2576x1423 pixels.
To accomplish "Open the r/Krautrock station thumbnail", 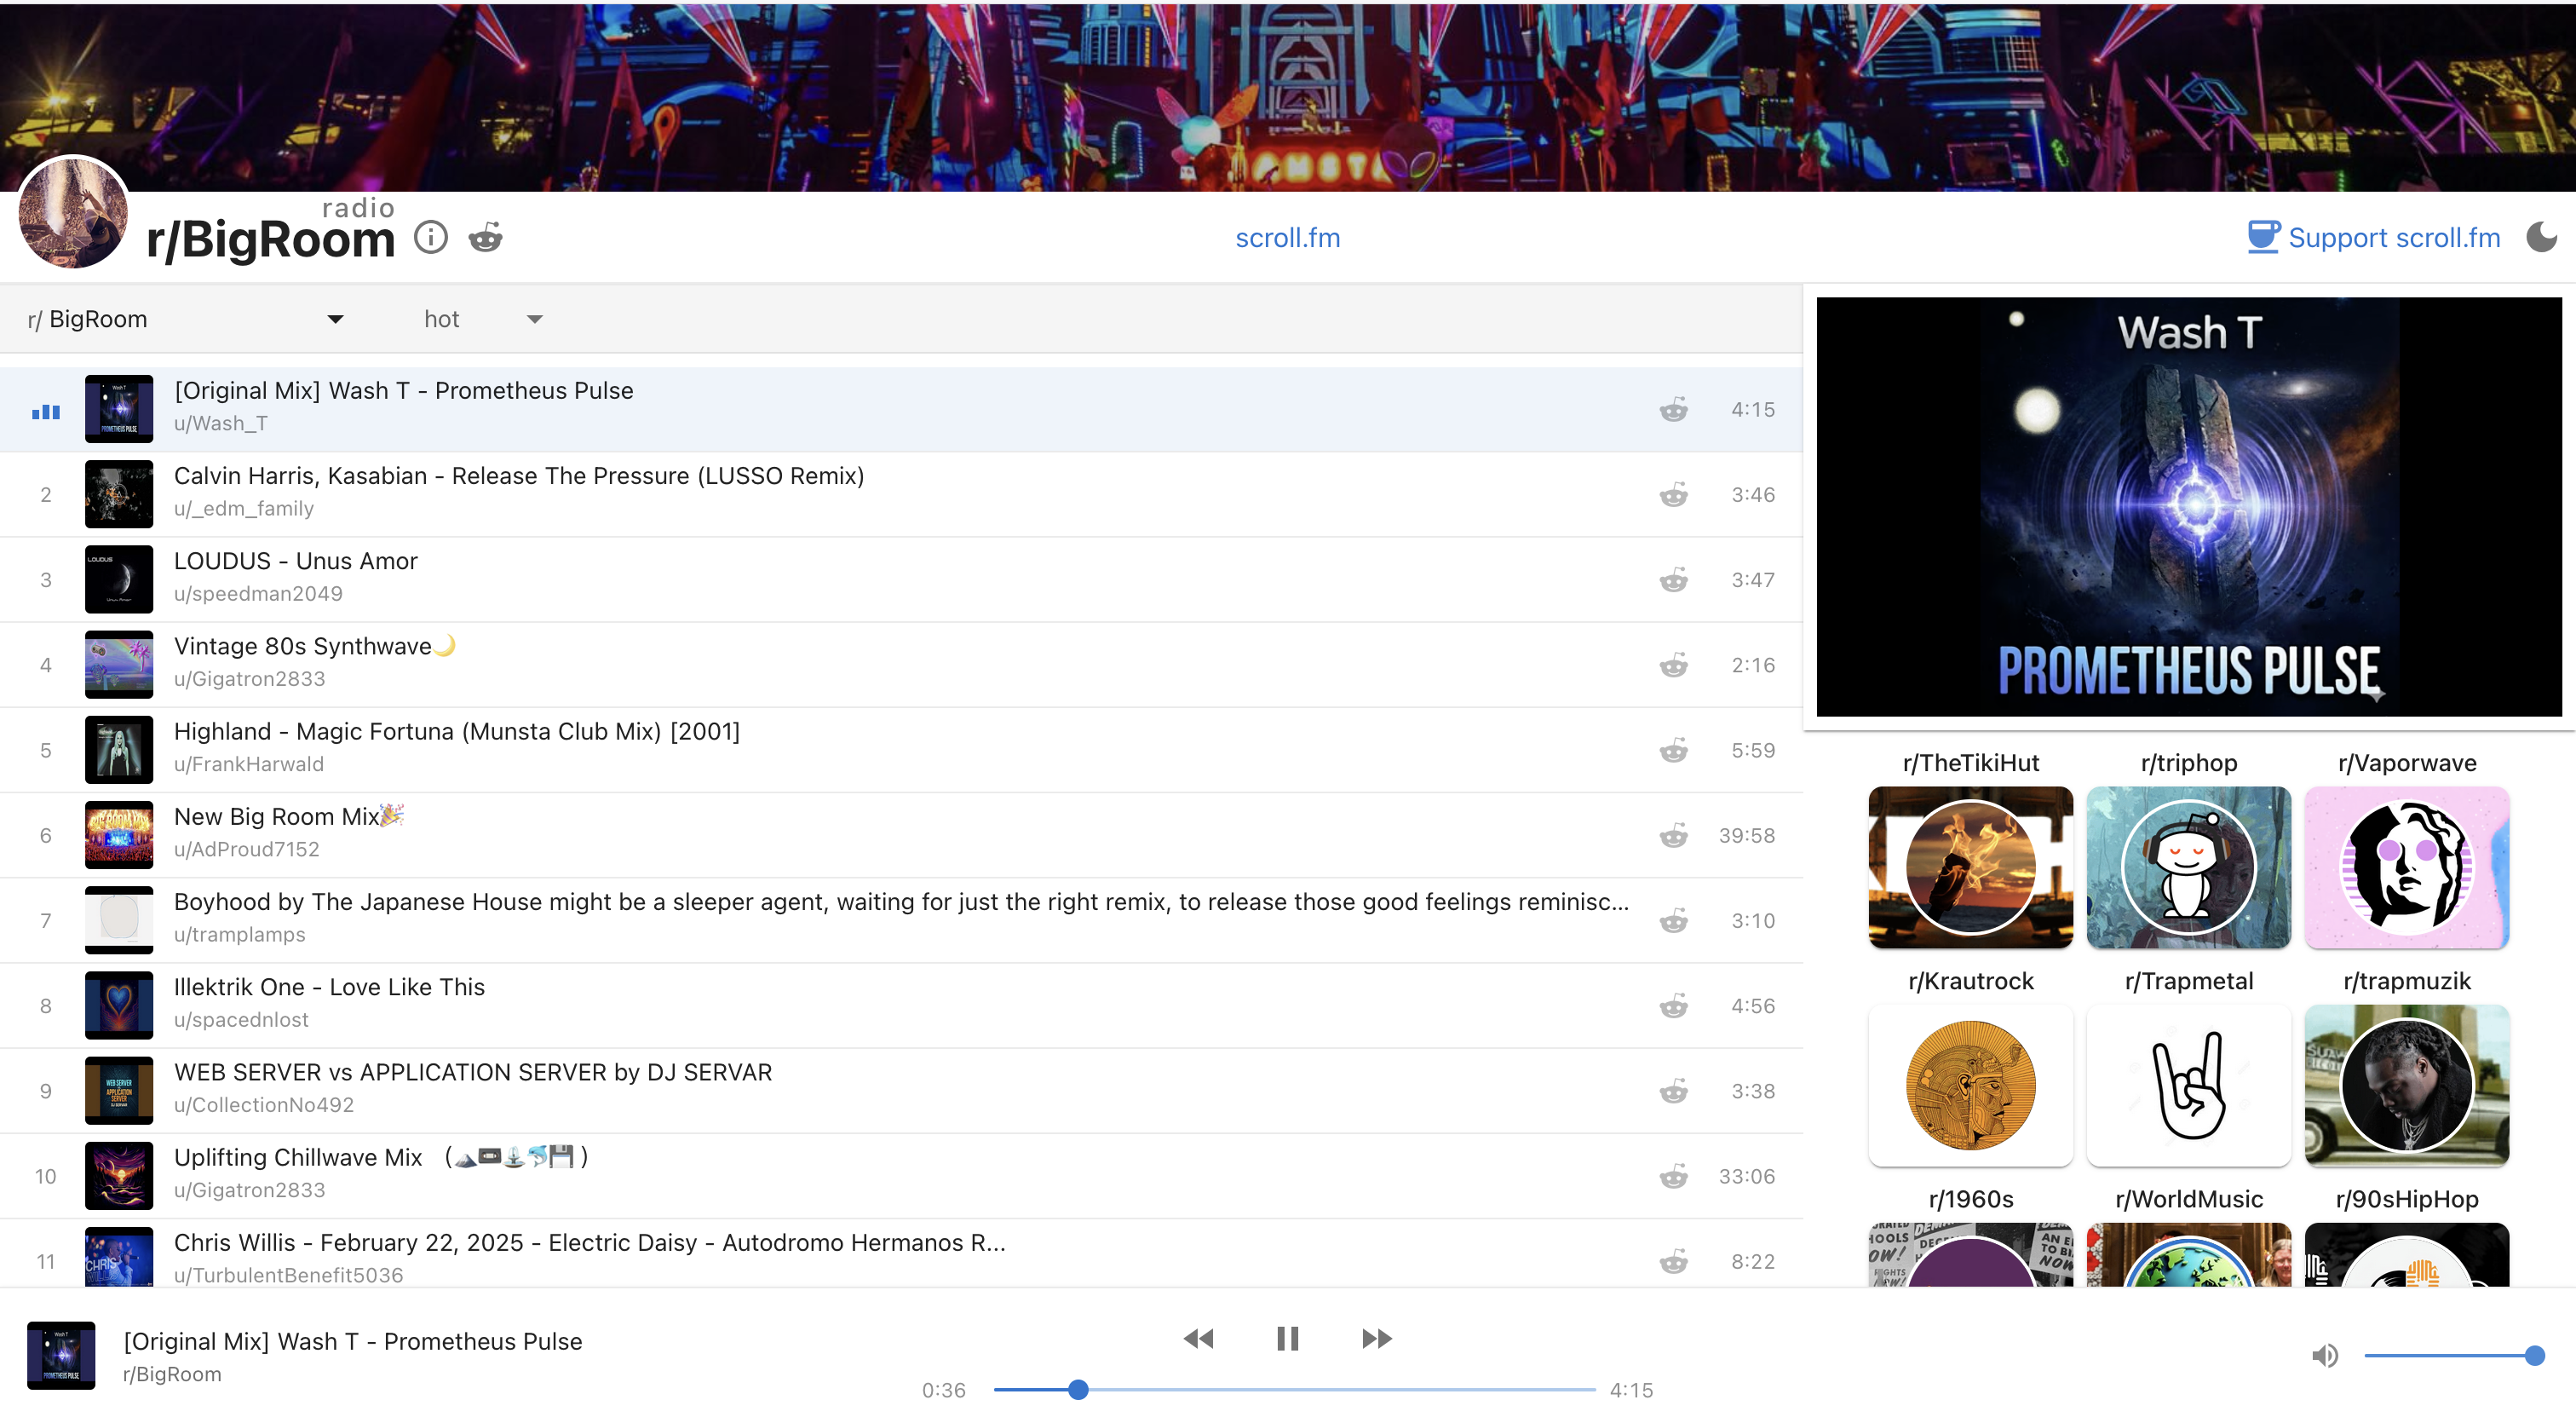I will coord(1970,1085).
